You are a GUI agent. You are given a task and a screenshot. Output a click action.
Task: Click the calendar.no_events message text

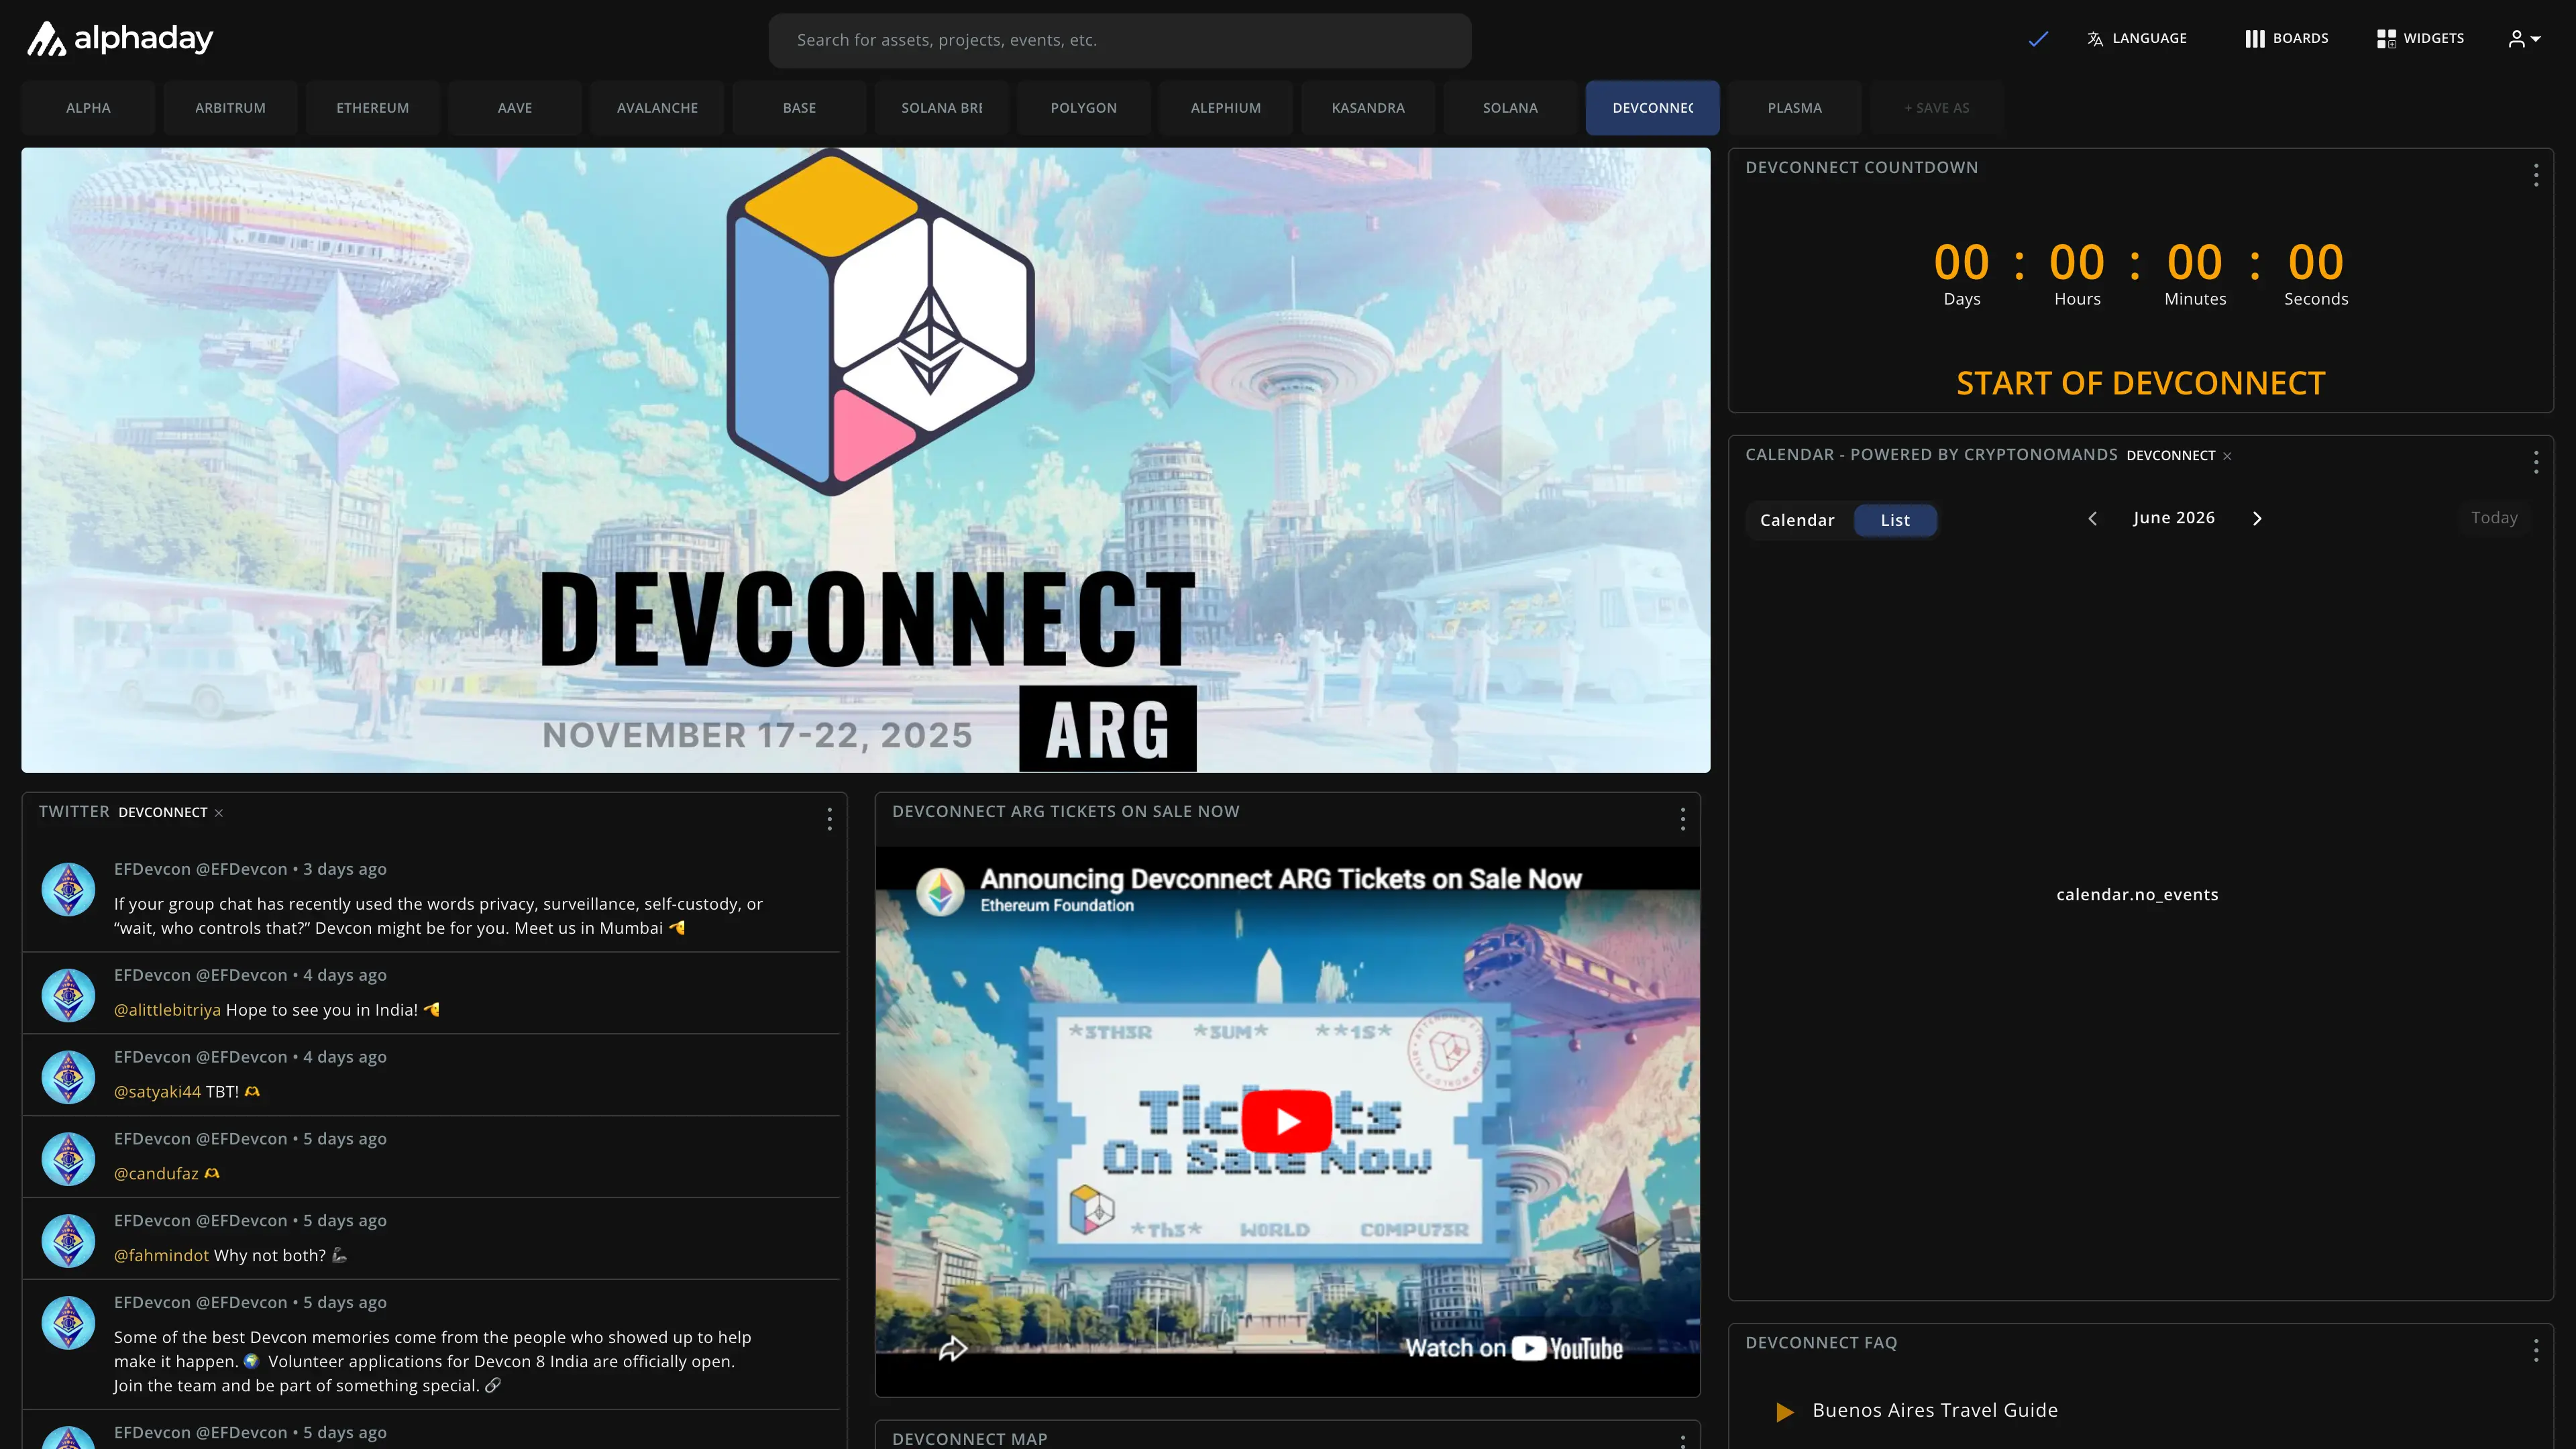(x=2137, y=895)
